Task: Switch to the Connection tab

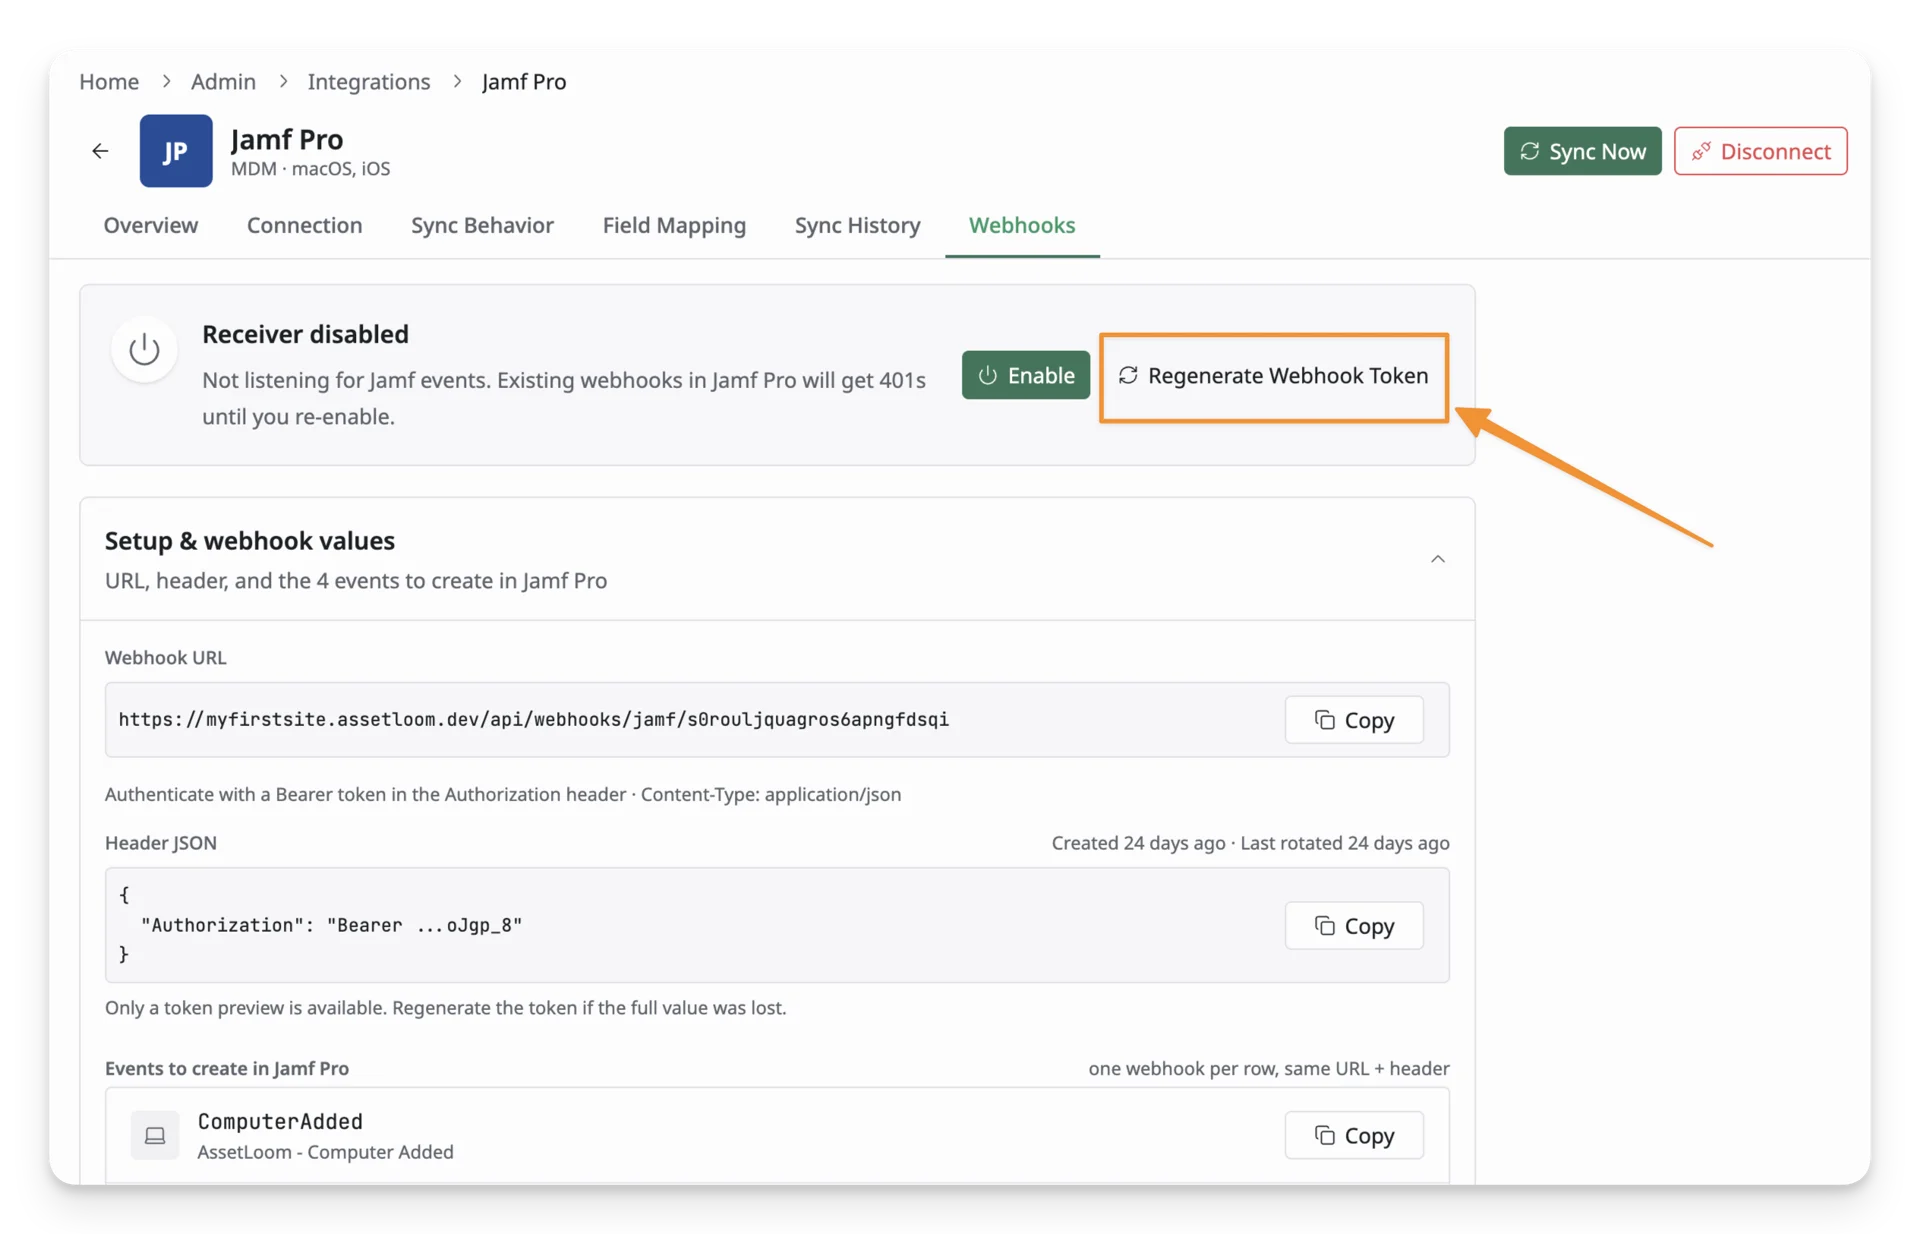Action: point(304,225)
